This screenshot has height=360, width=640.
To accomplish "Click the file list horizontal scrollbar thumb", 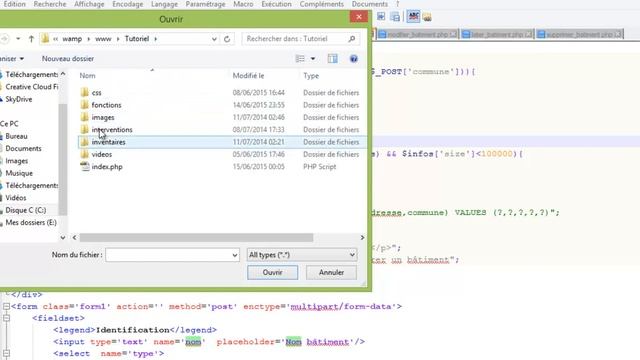I will click(196, 238).
